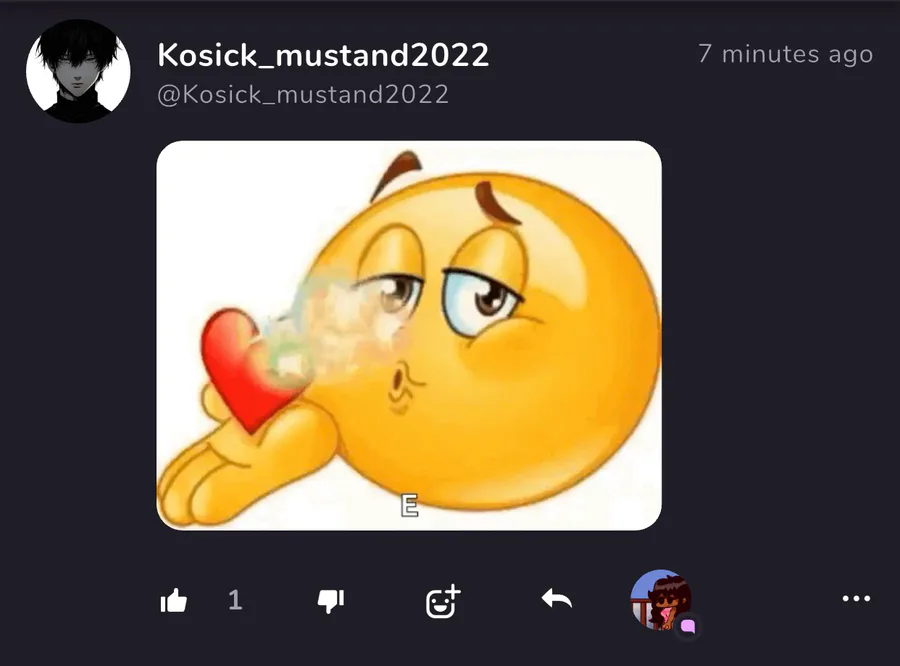Add an emoji reaction to the post
The height and width of the screenshot is (666, 900).
click(x=443, y=601)
